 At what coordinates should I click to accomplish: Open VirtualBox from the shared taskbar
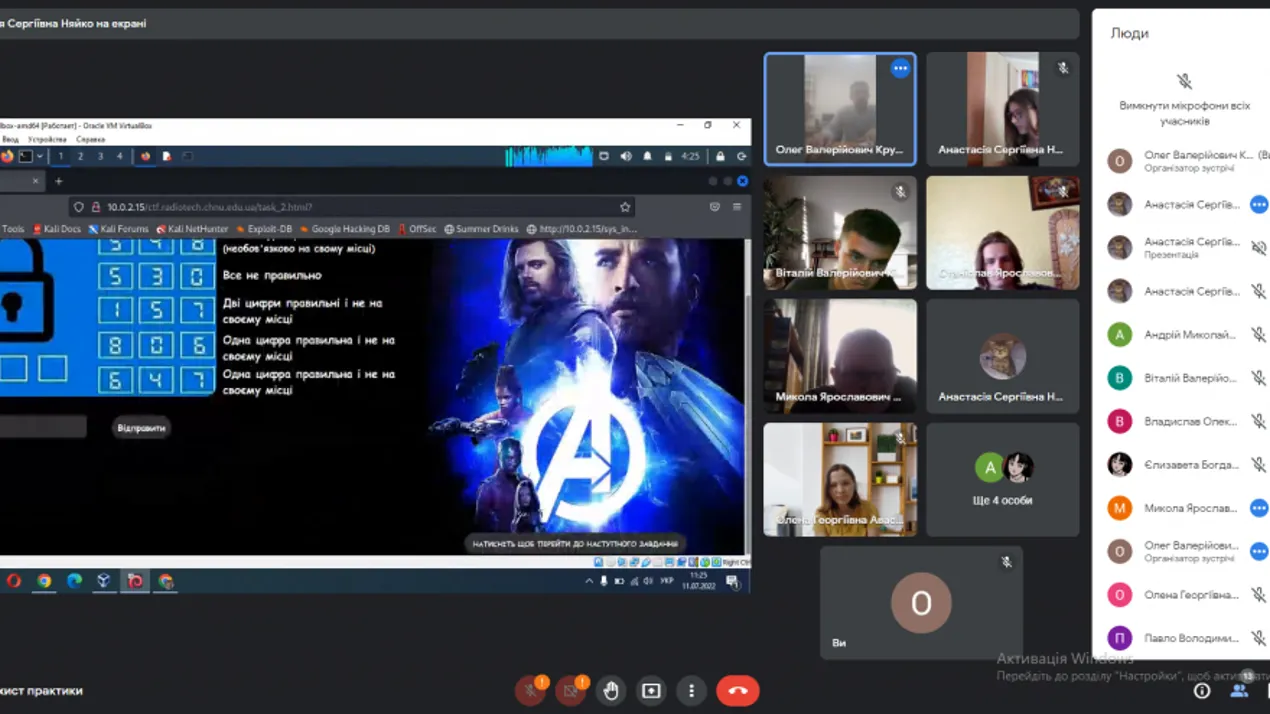point(104,581)
